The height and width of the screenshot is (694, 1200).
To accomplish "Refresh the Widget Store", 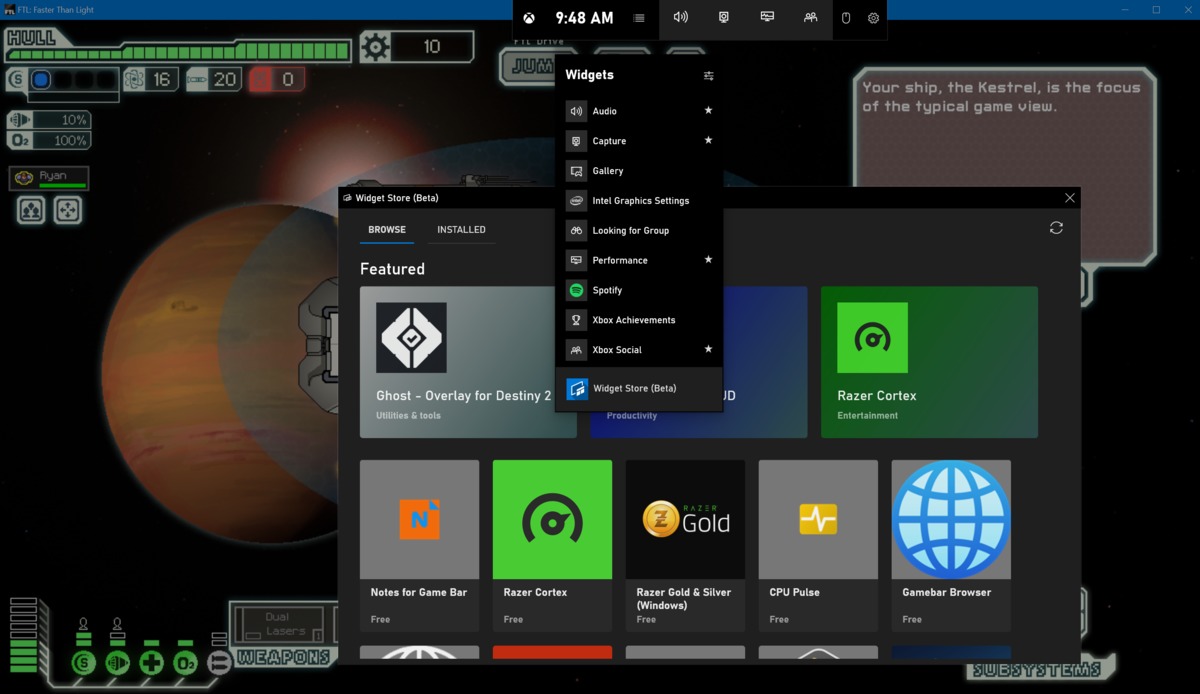I will [x=1056, y=228].
